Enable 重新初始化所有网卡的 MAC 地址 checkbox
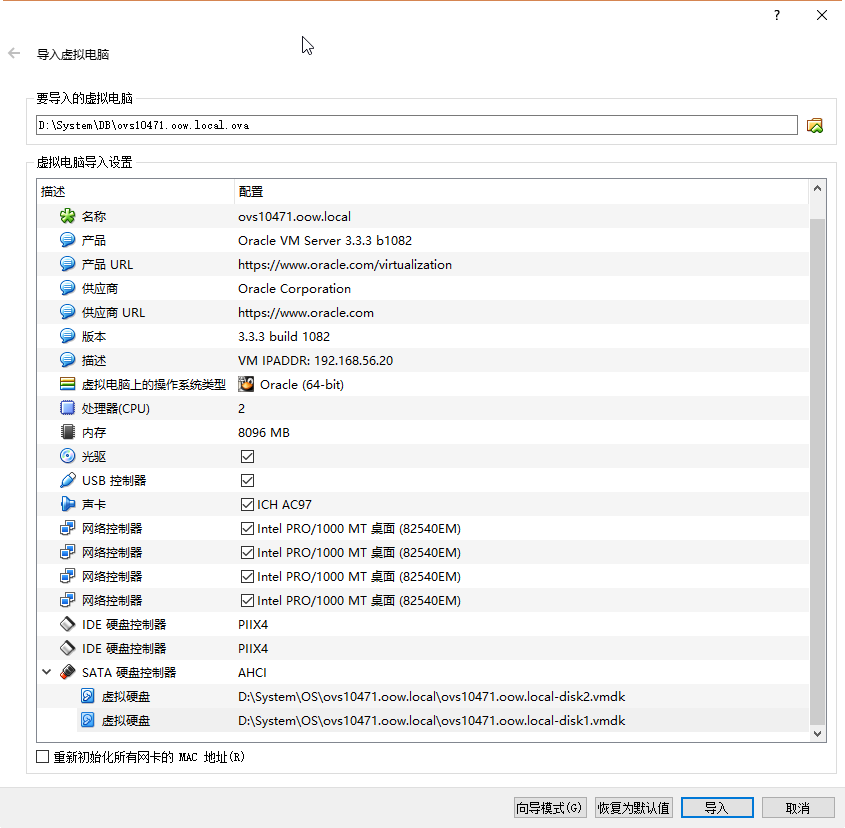Screen dimensions: 845x828 pyautogui.click(x=43, y=757)
